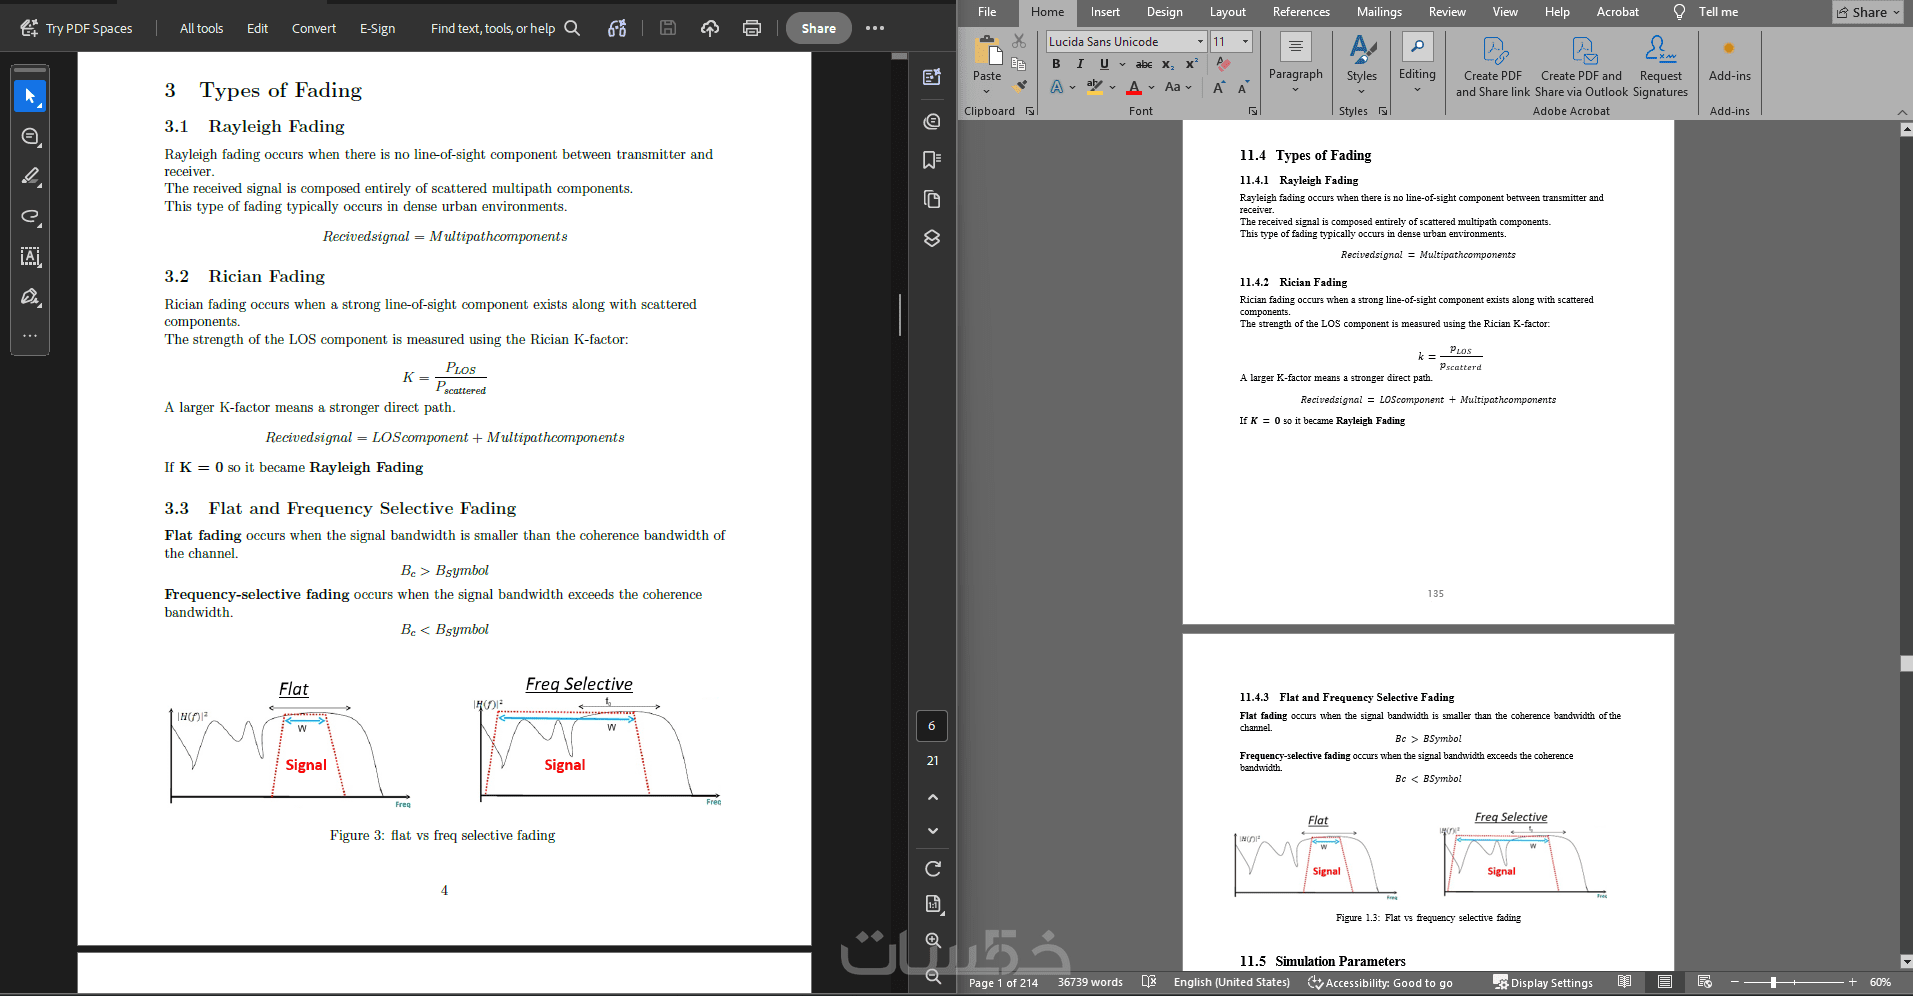Copy selection using Word's Copy icon
This screenshot has width=1913, height=996.
[1019, 64]
